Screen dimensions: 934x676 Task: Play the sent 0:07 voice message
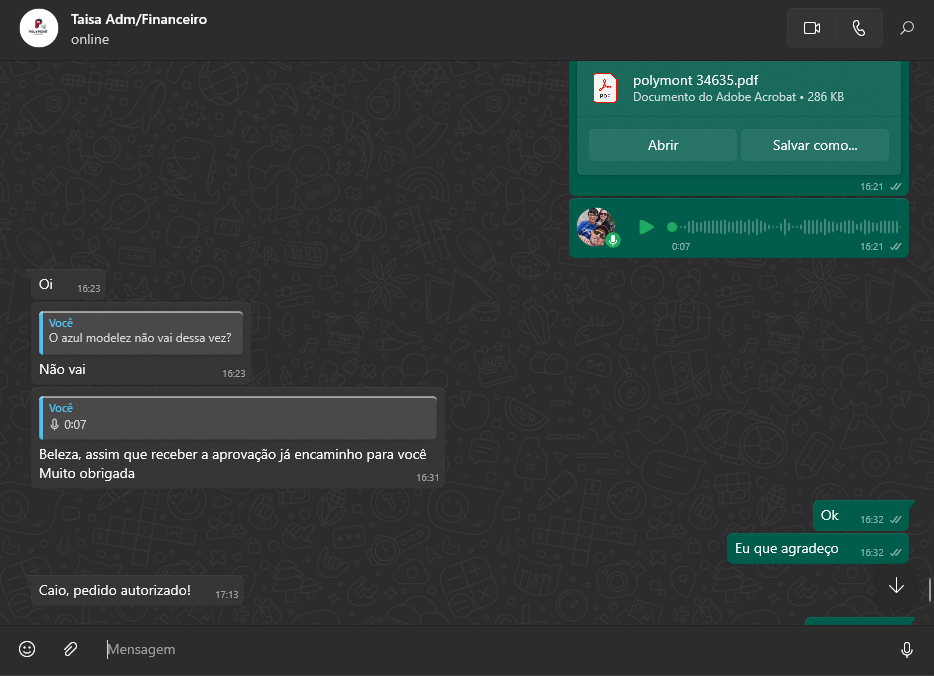coord(646,227)
